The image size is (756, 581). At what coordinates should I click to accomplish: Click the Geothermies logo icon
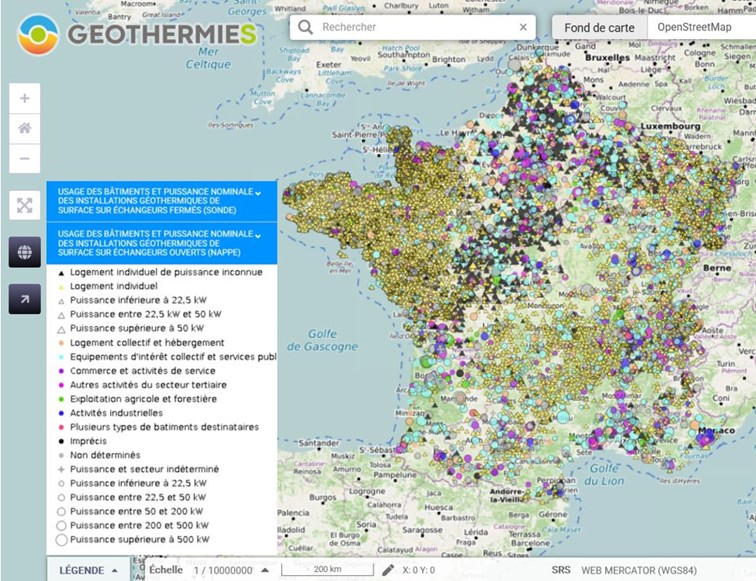(38, 34)
